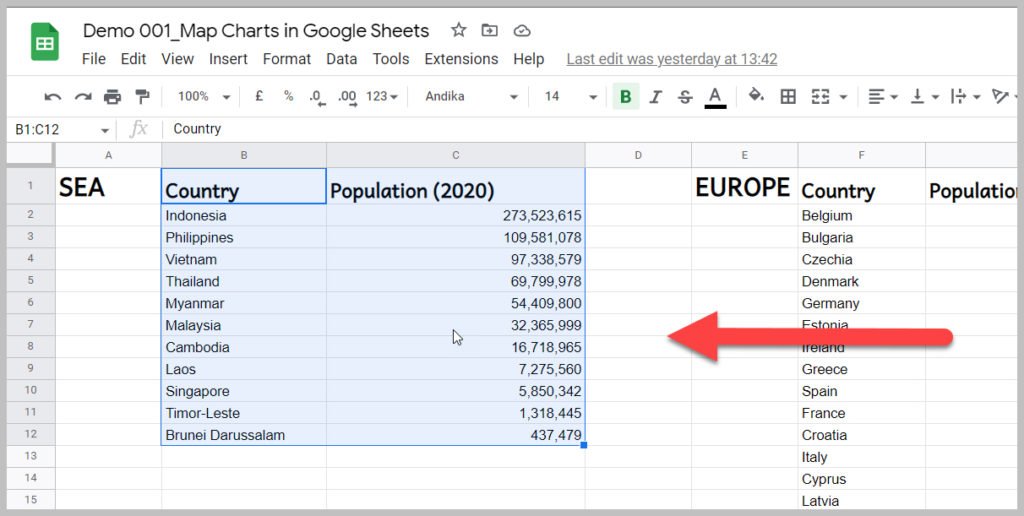
Task: Open the Tools menu
Action: click(391, 59)
